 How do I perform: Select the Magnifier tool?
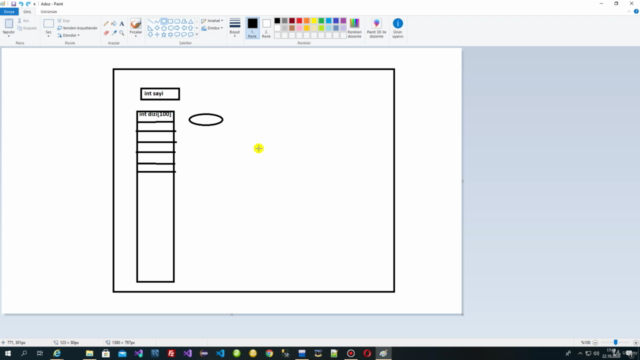pos(122,33)
